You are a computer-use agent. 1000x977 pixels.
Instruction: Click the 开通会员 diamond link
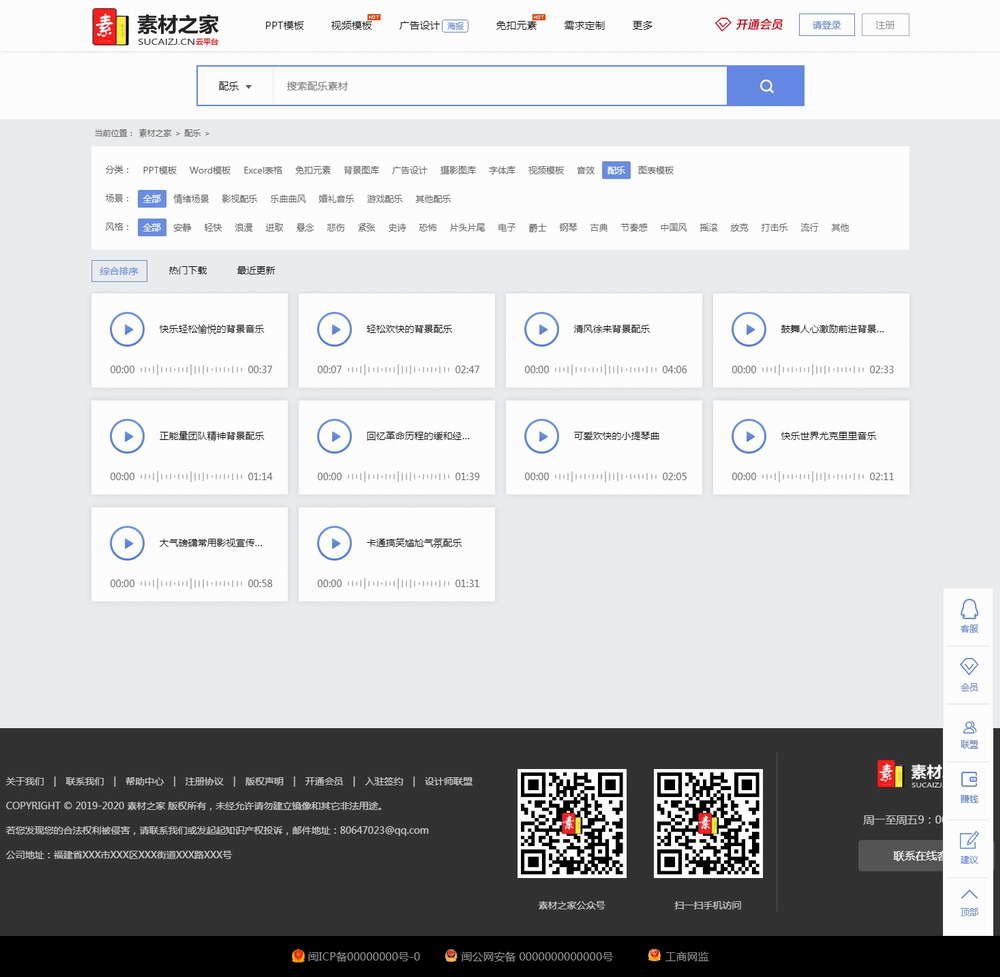749,25
